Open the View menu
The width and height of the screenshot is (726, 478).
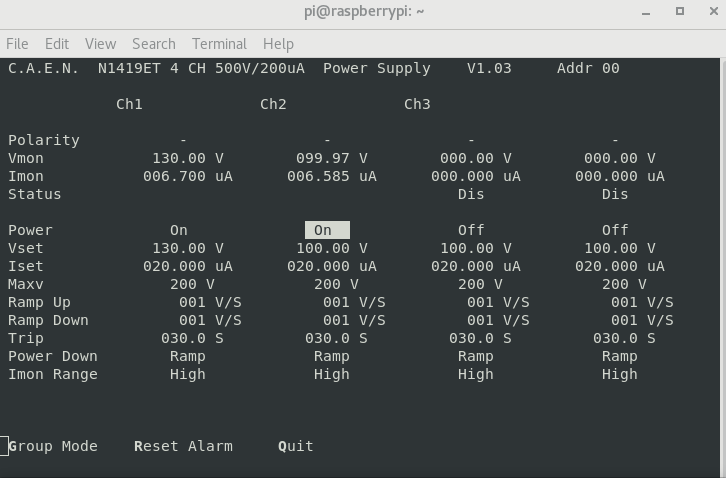point(100,44)
